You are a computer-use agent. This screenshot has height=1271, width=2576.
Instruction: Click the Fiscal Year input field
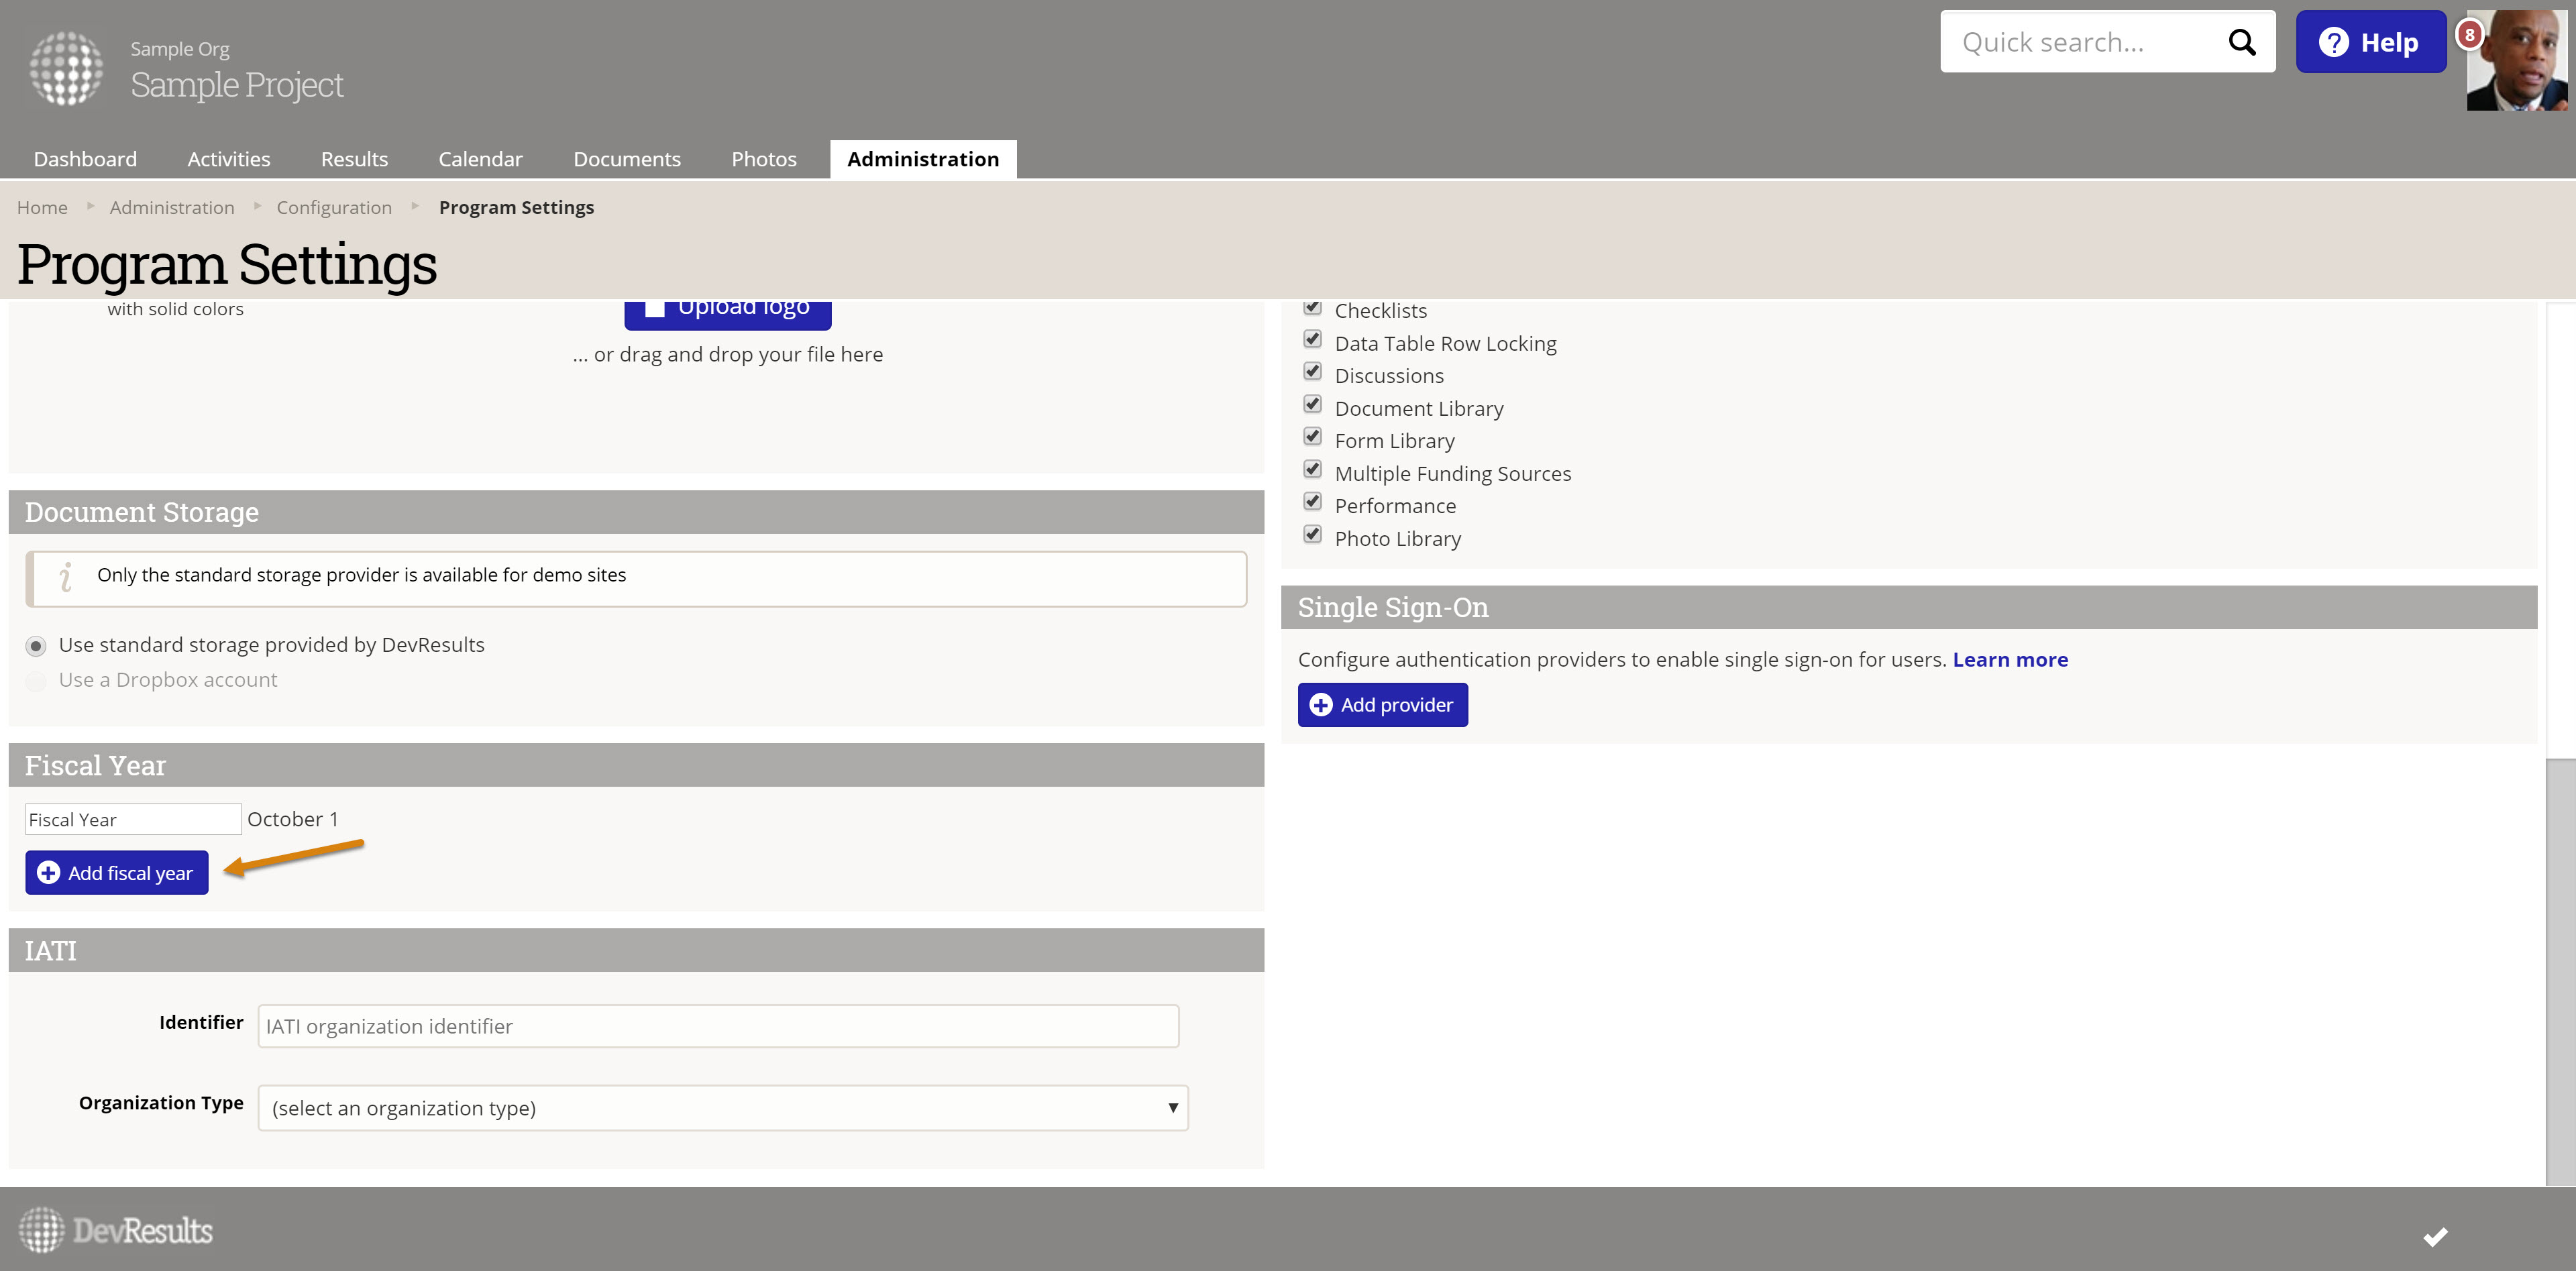[132, 819]
